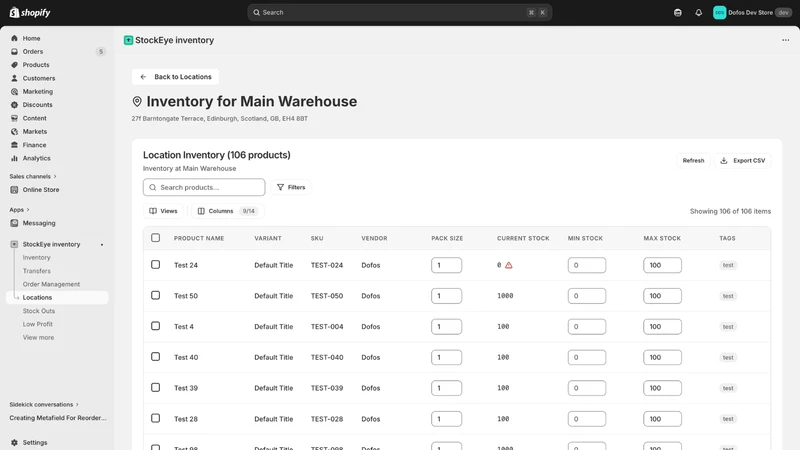Screen dimensions: 800x450
Task: Open Transfers in StockEye submenu
Action: click(x=36, y=271)
